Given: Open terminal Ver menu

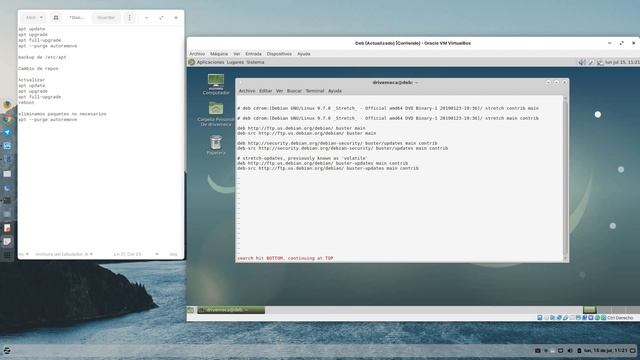Looking at the screenshot, I should point(279,91).
